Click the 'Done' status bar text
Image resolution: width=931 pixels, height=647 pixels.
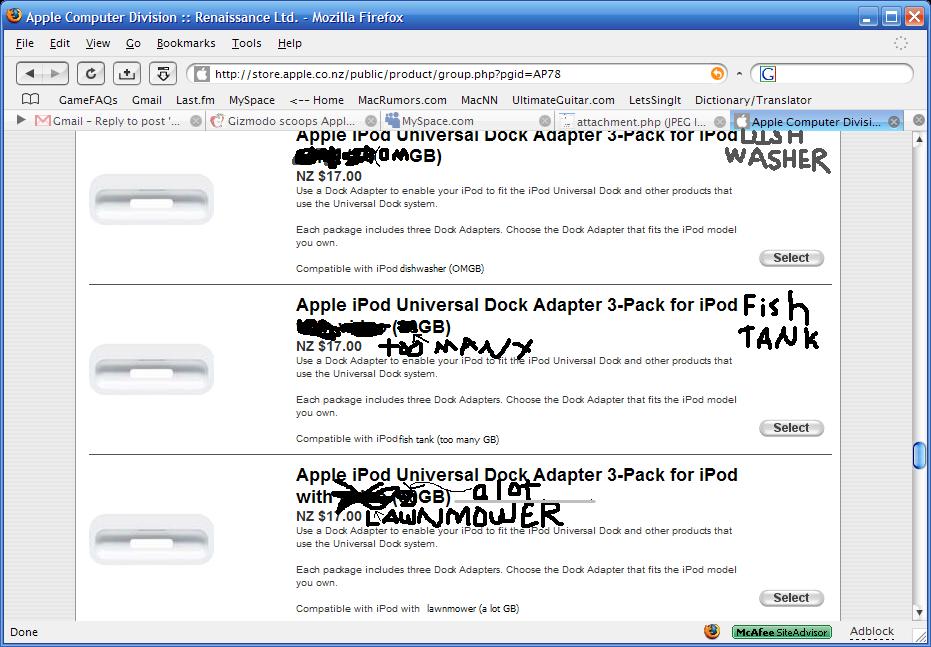click(x=24, y=632)
